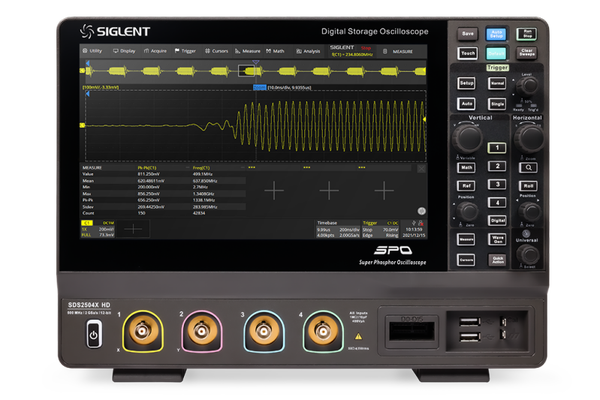Select Single trigger mode button

point(497,103)
